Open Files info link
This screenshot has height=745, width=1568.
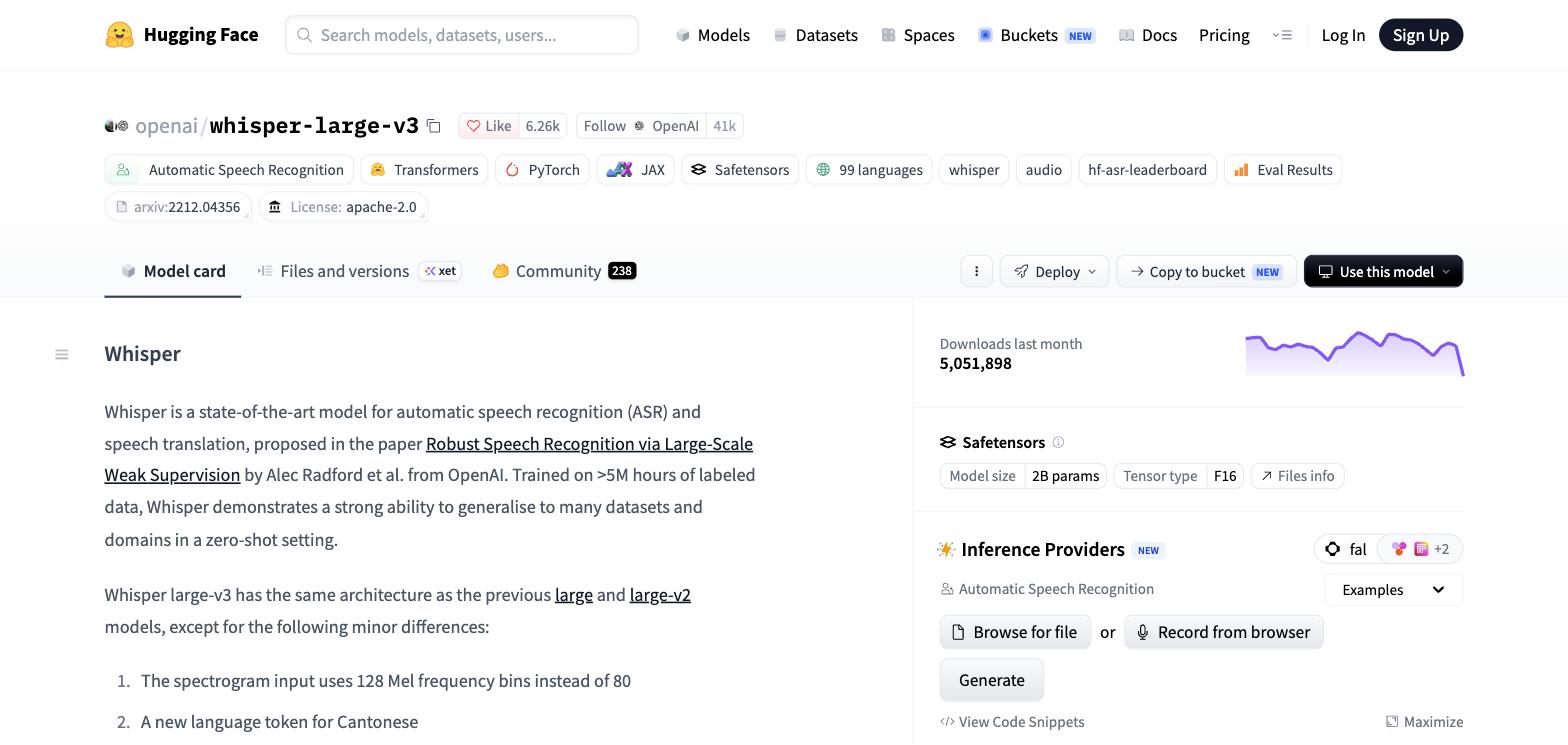[1297, 476]
